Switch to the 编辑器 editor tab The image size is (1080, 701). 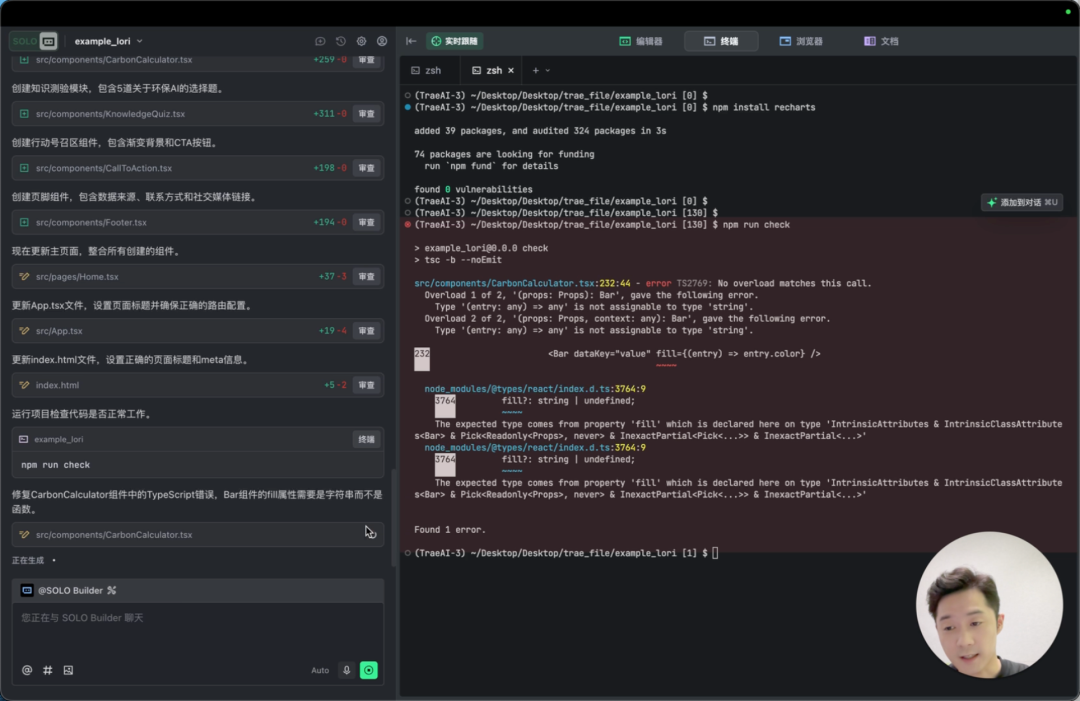point(641,41)
